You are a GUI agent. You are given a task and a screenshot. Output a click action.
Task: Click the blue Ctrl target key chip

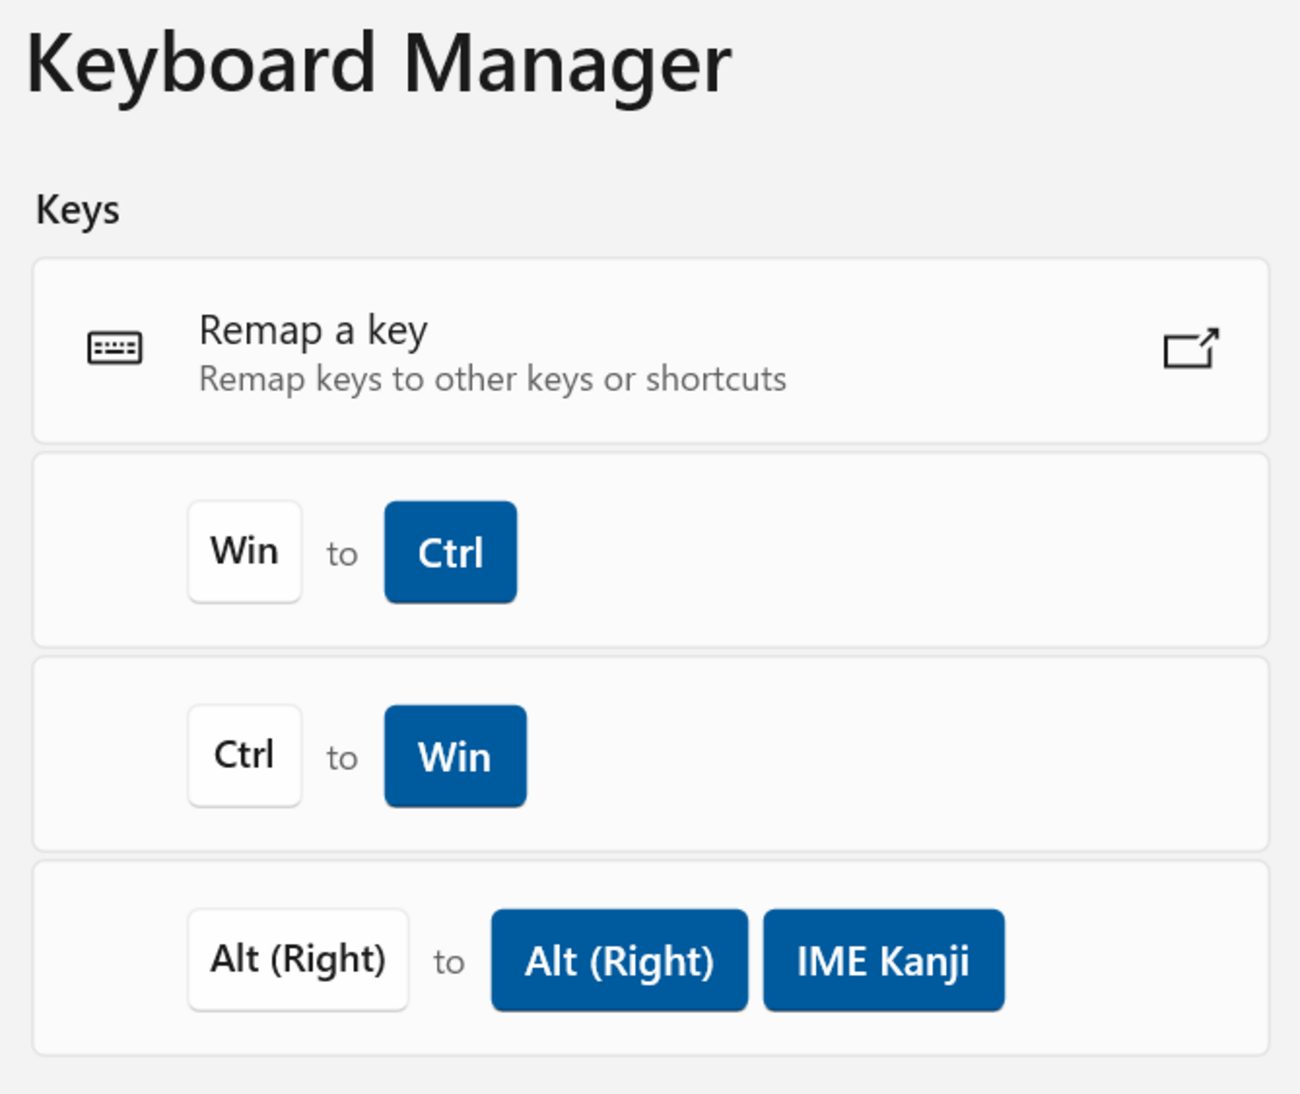[451, 552]
